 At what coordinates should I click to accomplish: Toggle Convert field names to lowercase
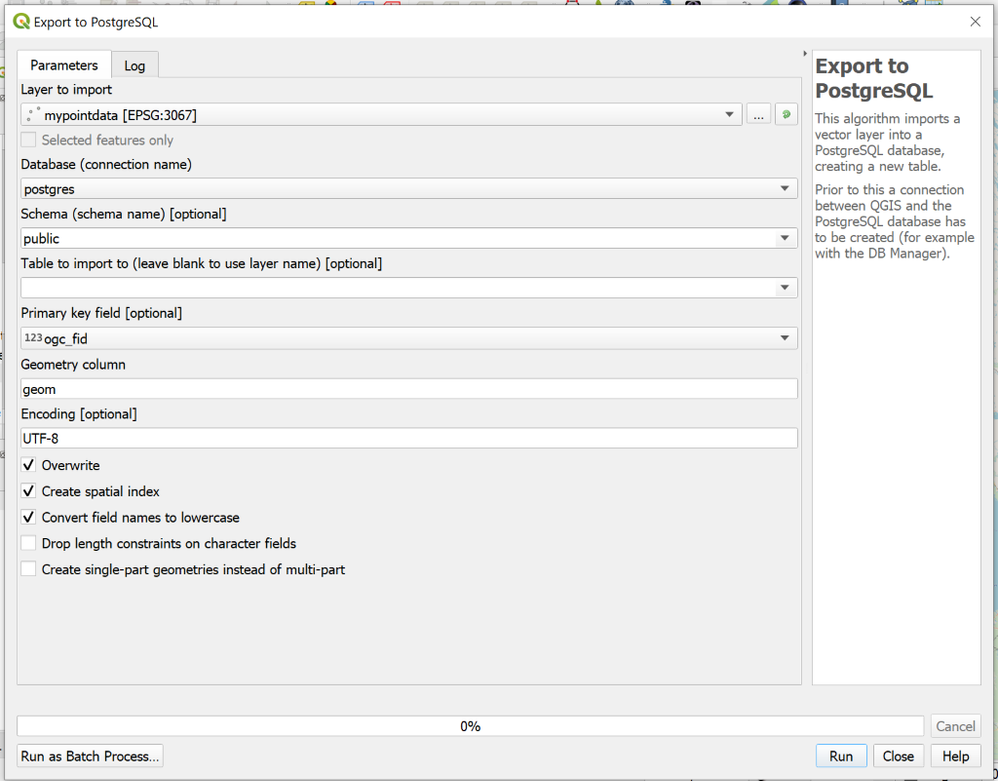[x=29, y=517]
